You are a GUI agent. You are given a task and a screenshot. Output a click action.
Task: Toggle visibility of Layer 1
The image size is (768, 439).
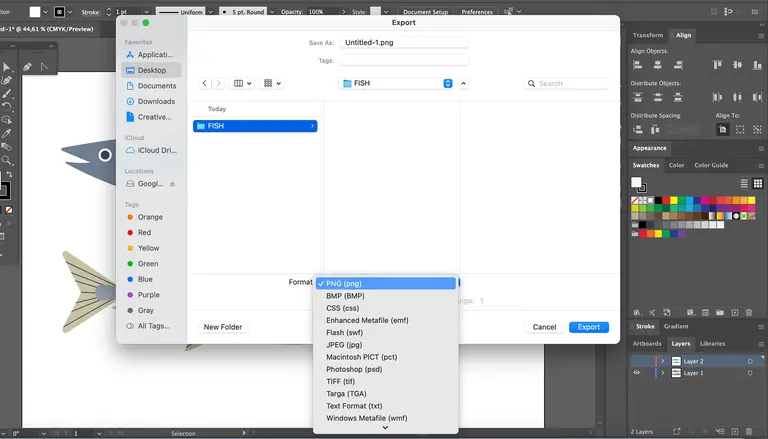coord(637,373)
